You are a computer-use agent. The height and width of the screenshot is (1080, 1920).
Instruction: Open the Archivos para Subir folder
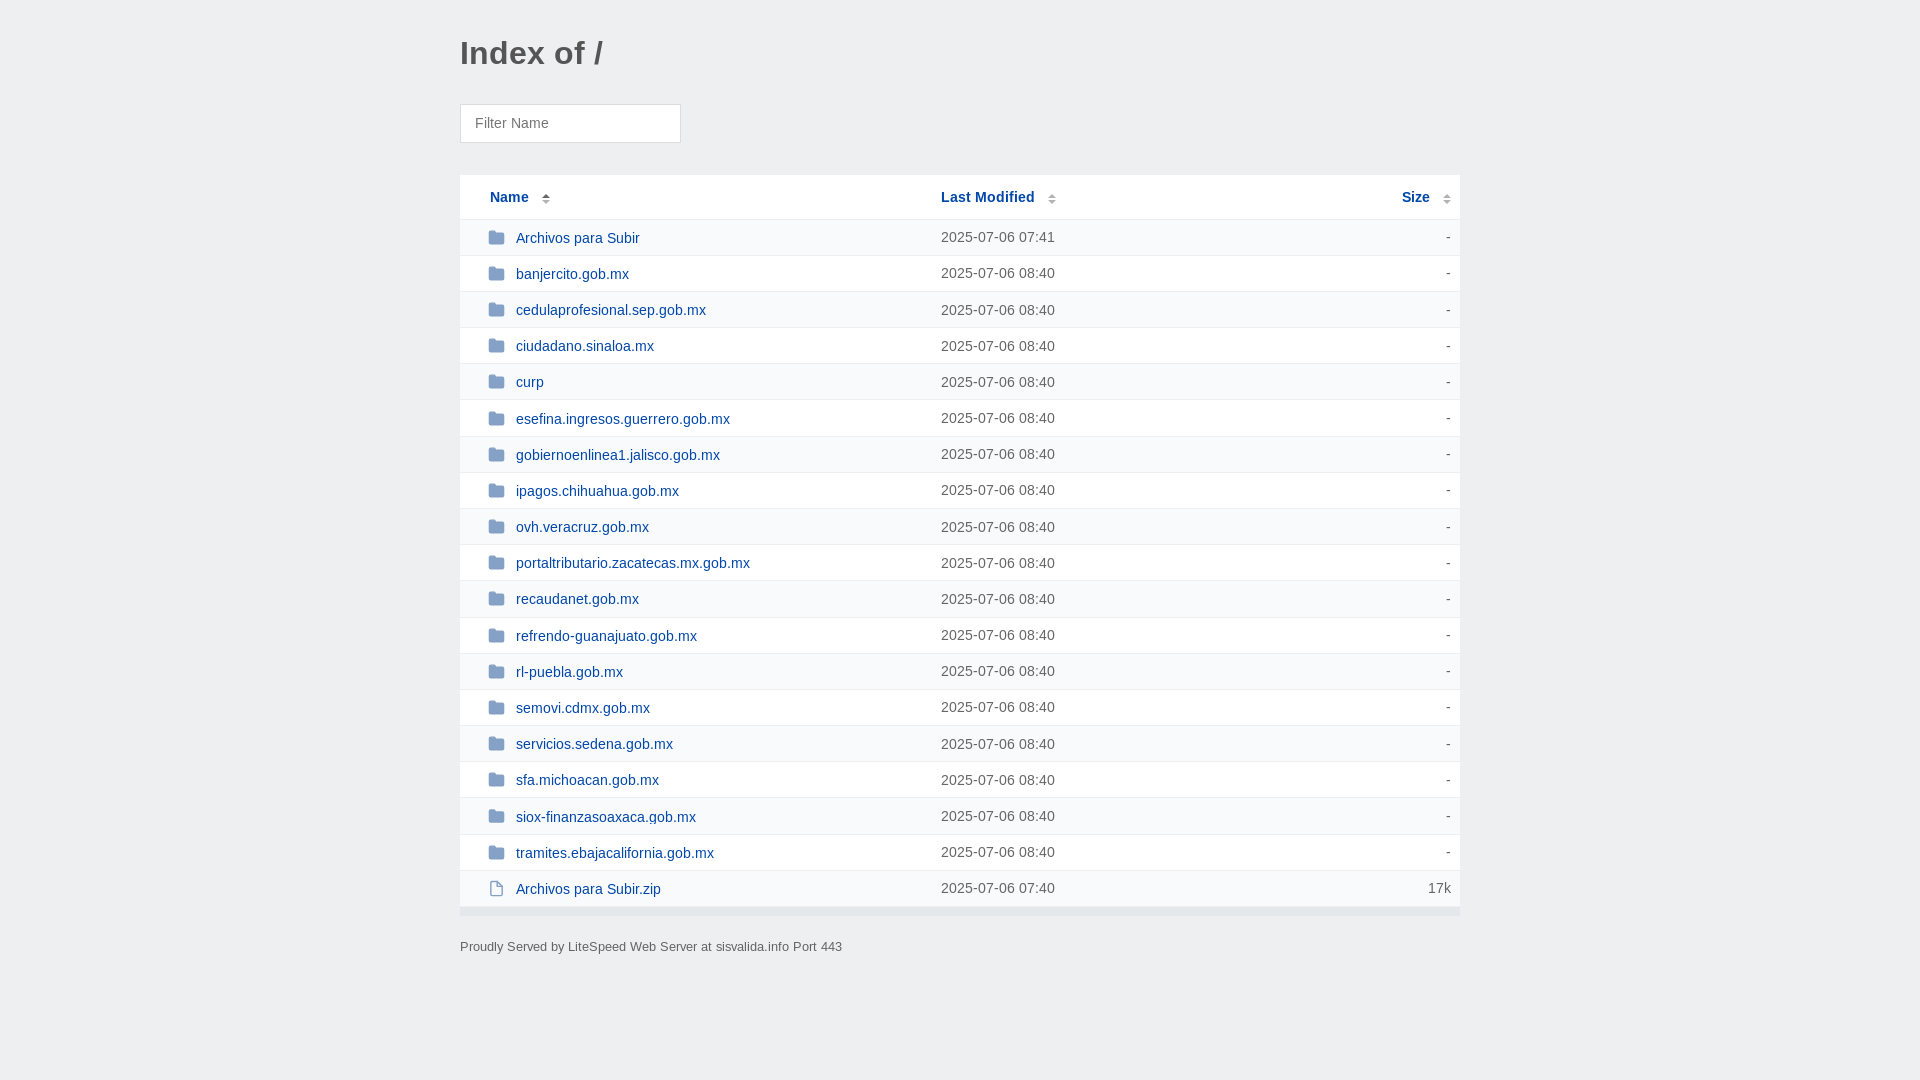577,238
